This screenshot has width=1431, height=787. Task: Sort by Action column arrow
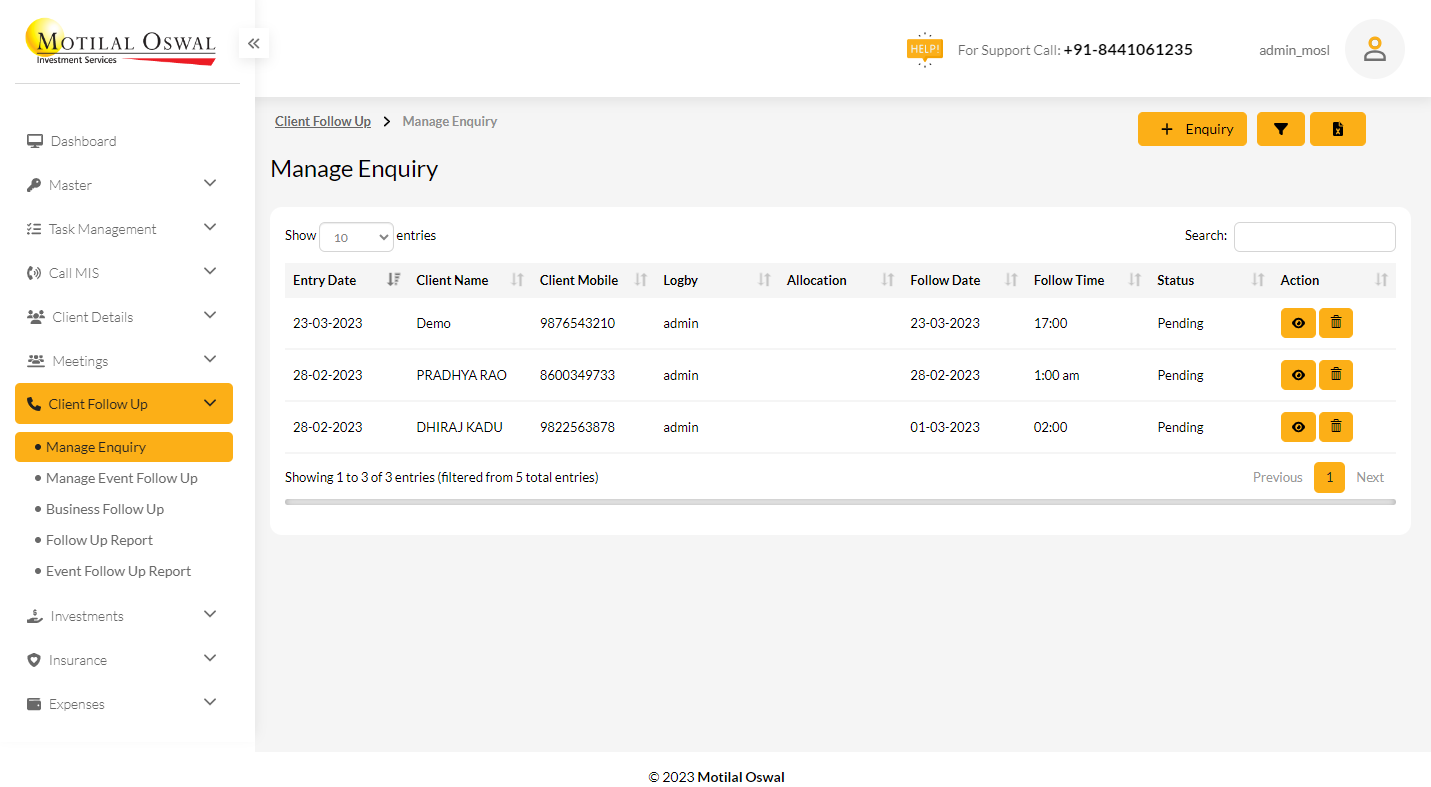(1381, 280)
